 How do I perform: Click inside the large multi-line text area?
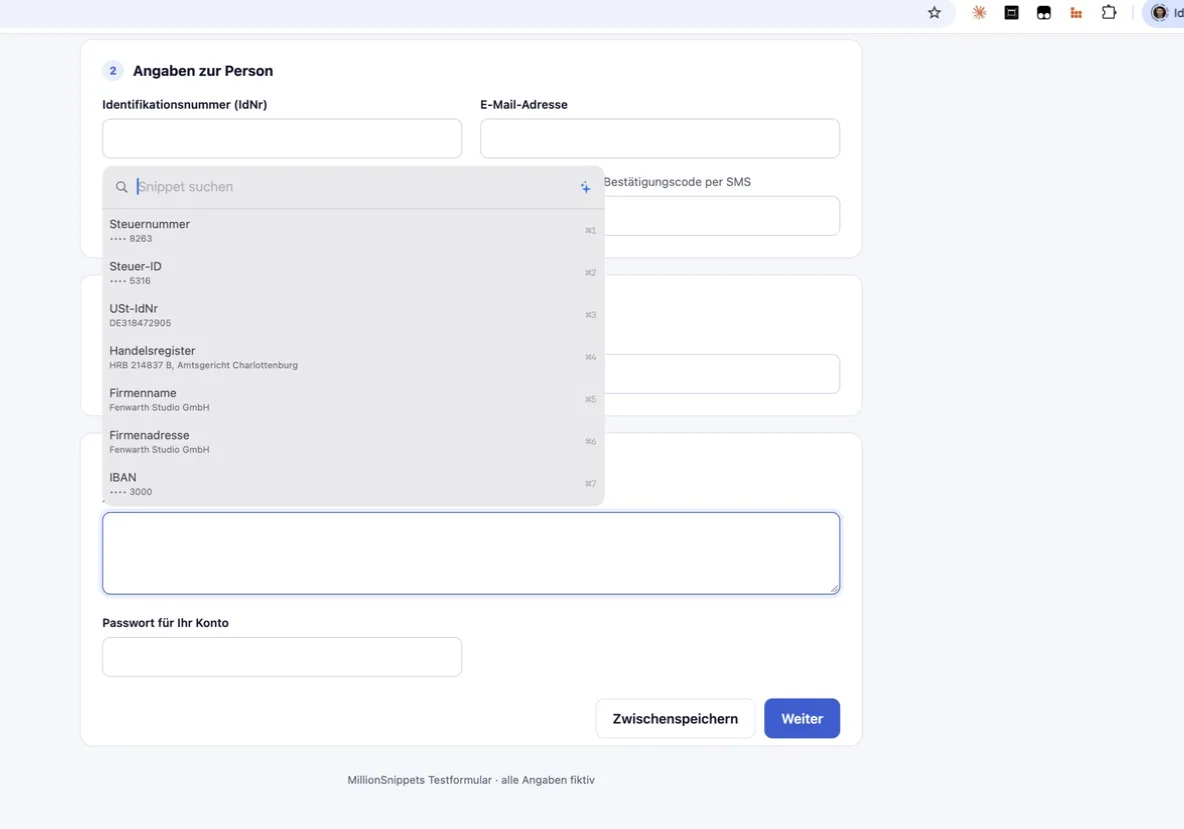click(x=471, y=553)
